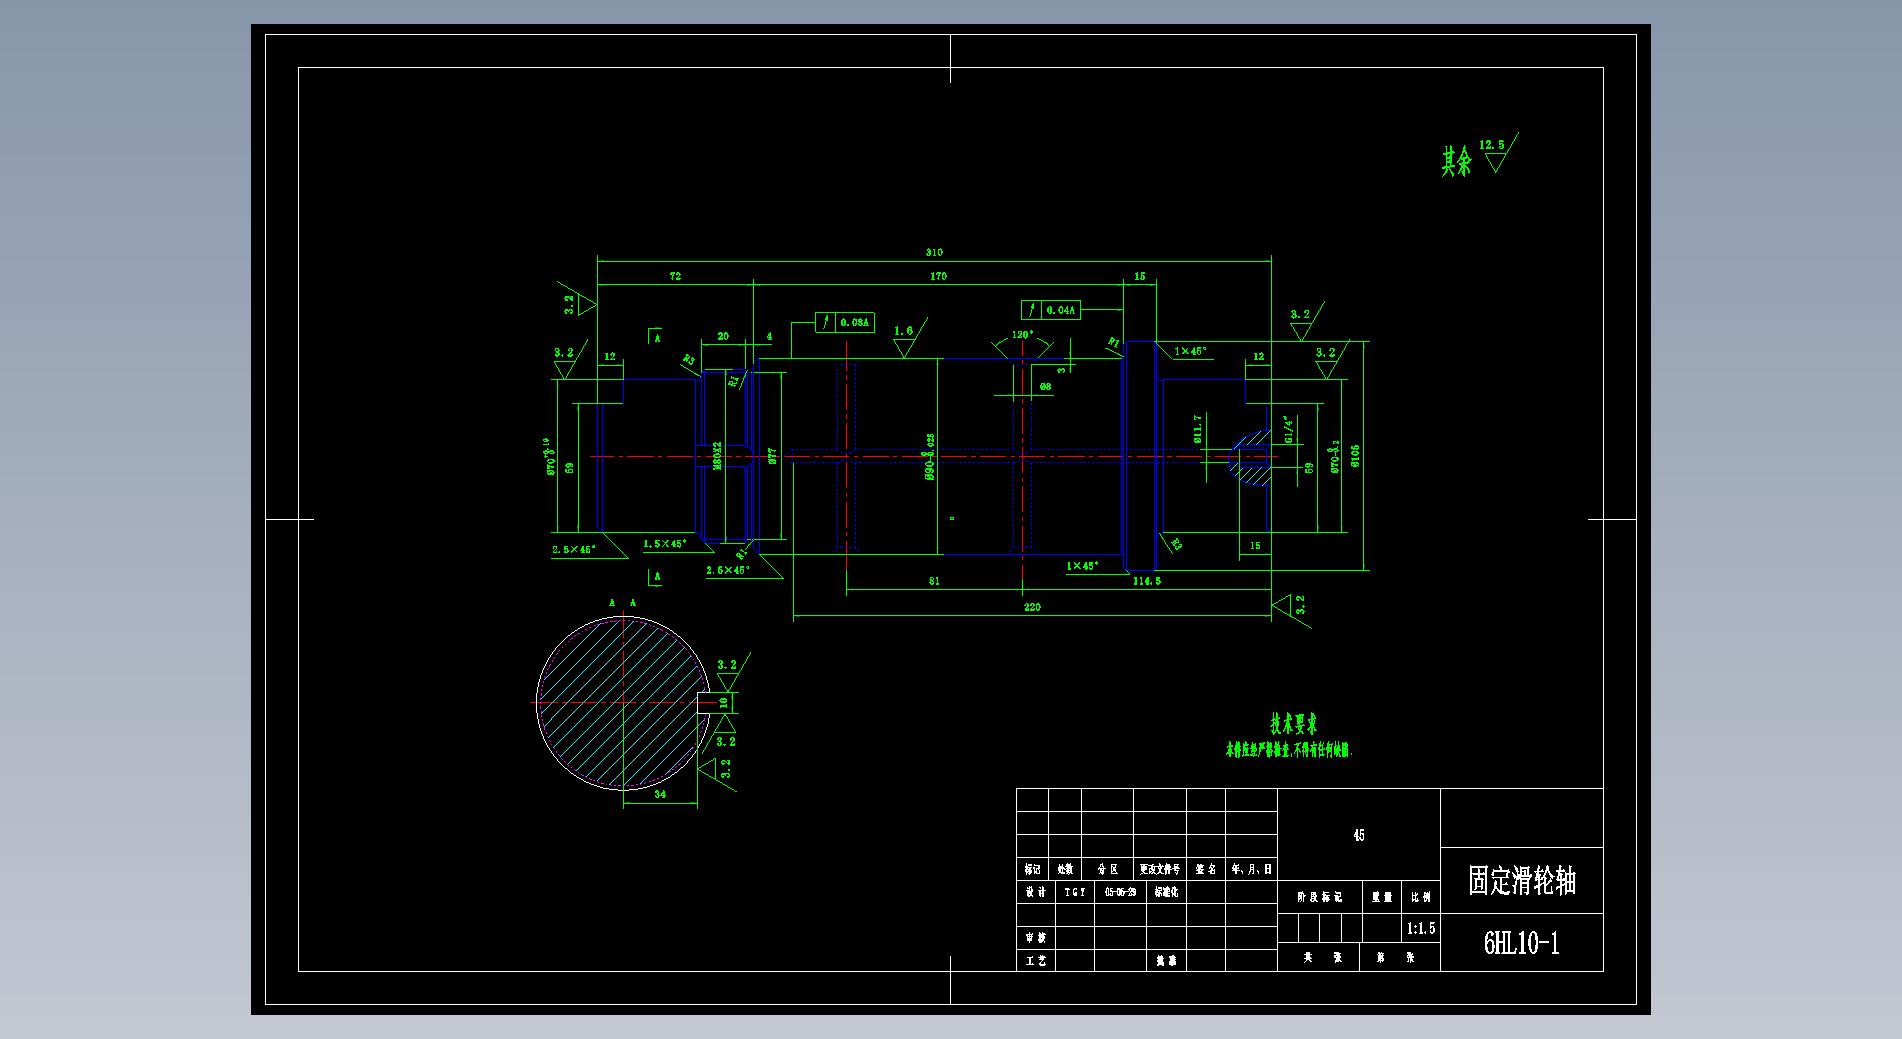Select the 1:1.5 scale value cell
This screenshot has height=1039, width=1902.
1420,929
